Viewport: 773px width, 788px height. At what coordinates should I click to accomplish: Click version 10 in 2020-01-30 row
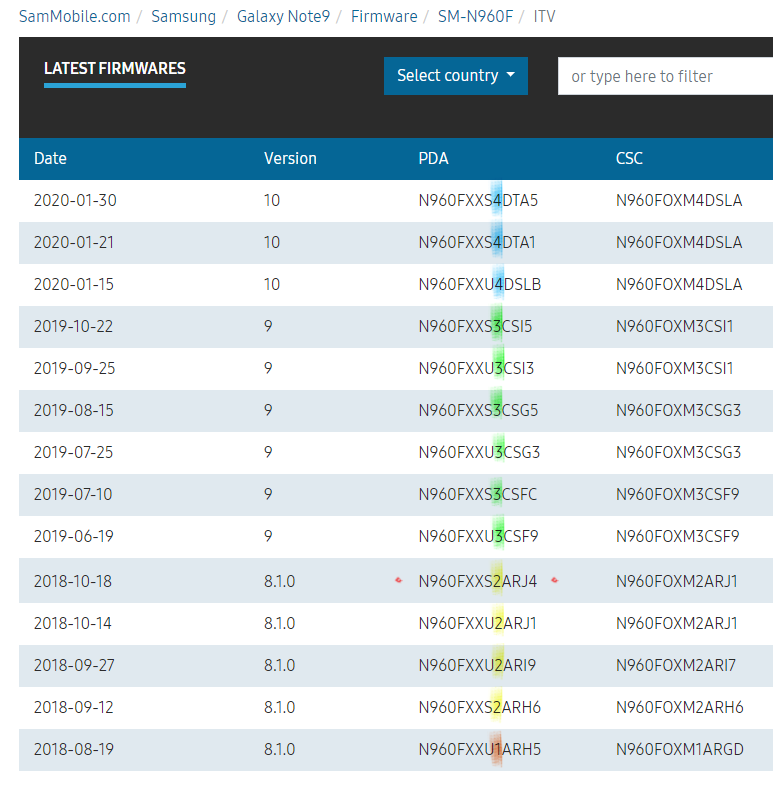tap(272, 201)
